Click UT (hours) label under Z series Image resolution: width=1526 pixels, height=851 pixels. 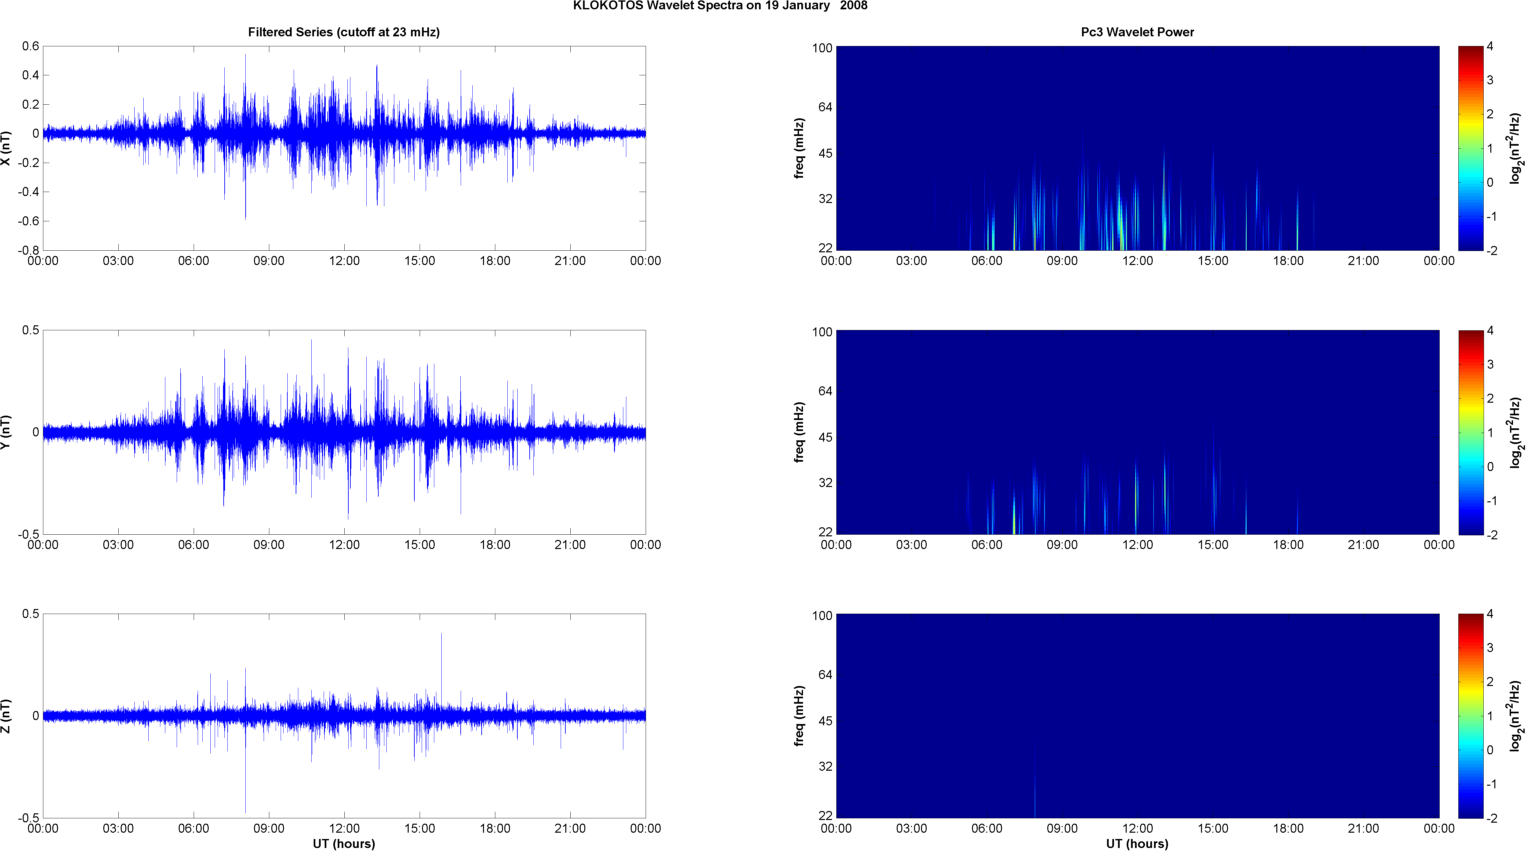pyautogui.click(x=344, y=843)
